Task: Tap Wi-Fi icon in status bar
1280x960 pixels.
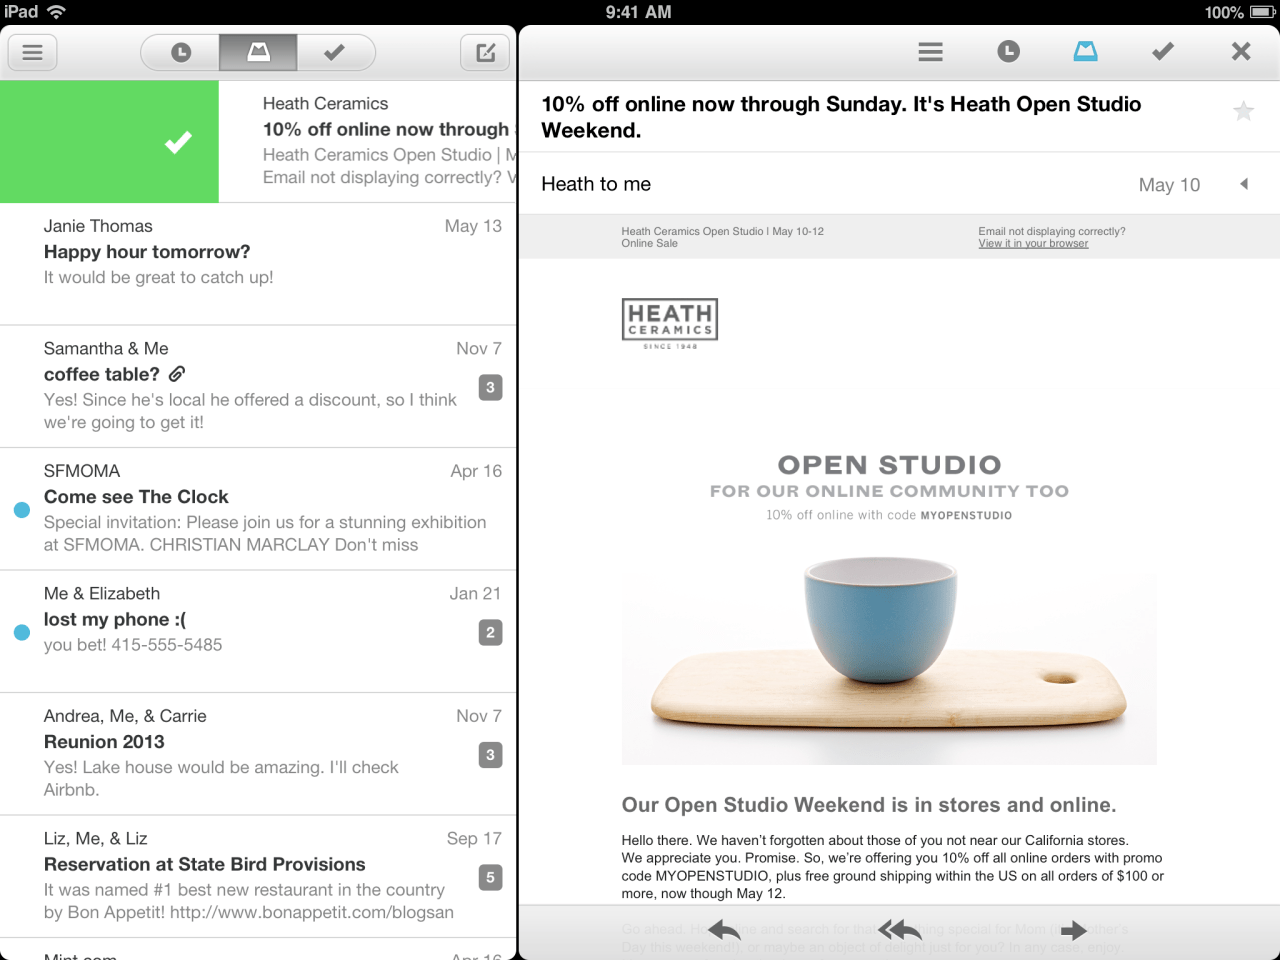Action: pos(57,12)
